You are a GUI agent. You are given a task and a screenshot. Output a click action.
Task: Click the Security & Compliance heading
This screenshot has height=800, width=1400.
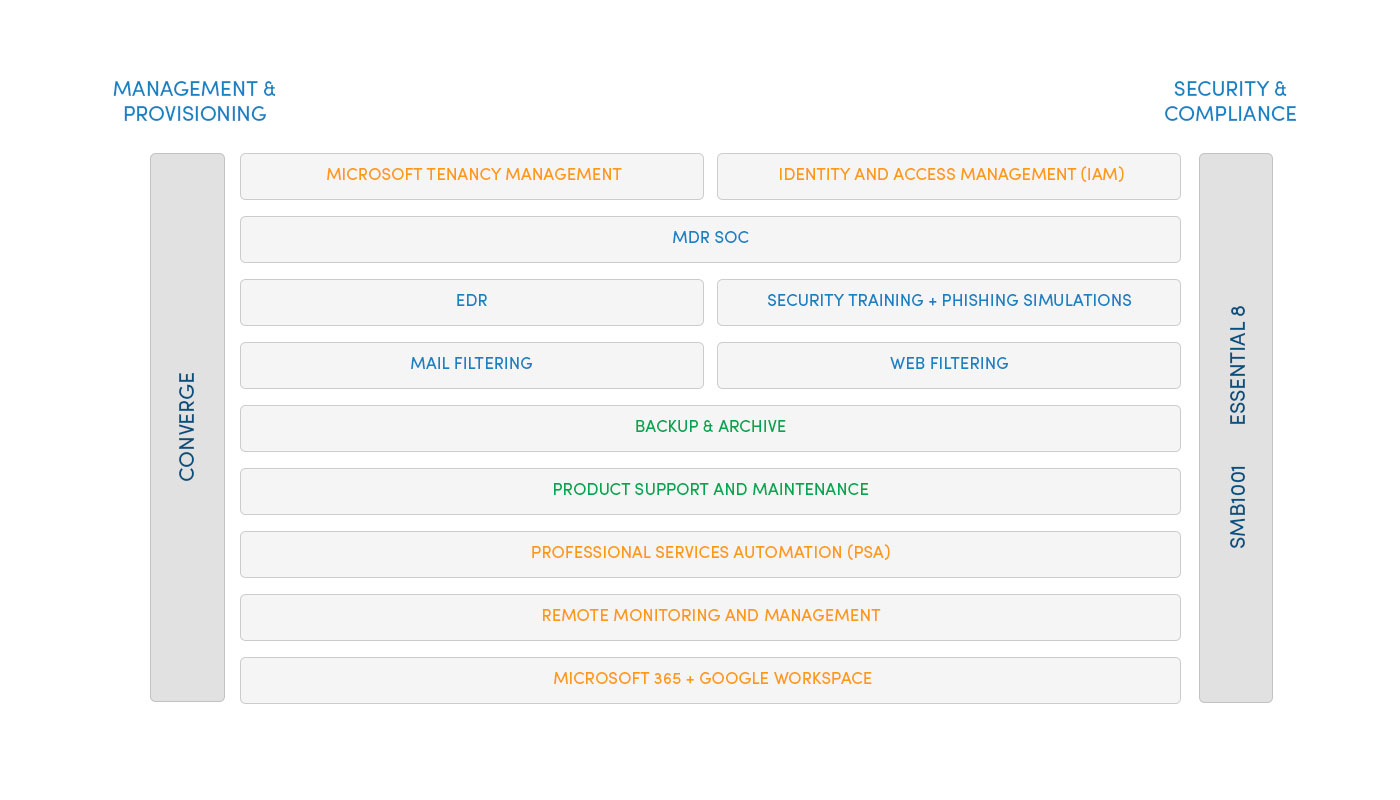pyautogui.click(x=1230, y=101)
